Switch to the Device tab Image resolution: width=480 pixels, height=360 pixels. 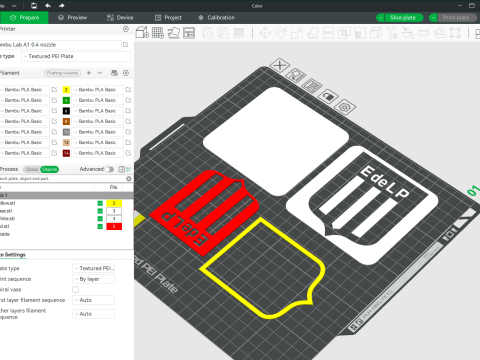[120, 18]
